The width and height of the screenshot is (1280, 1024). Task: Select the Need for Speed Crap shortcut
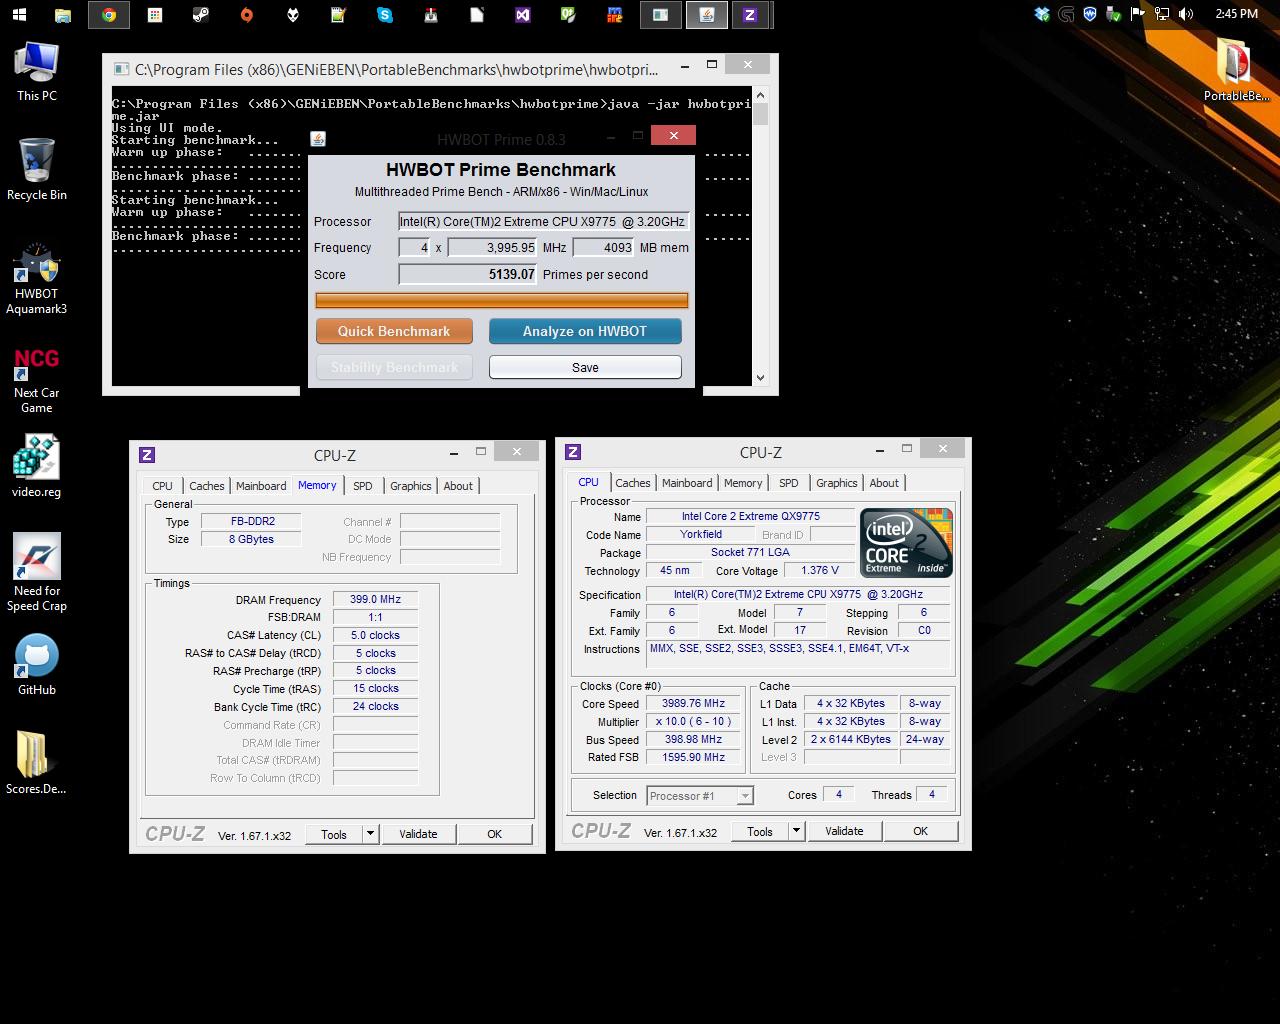37,572
